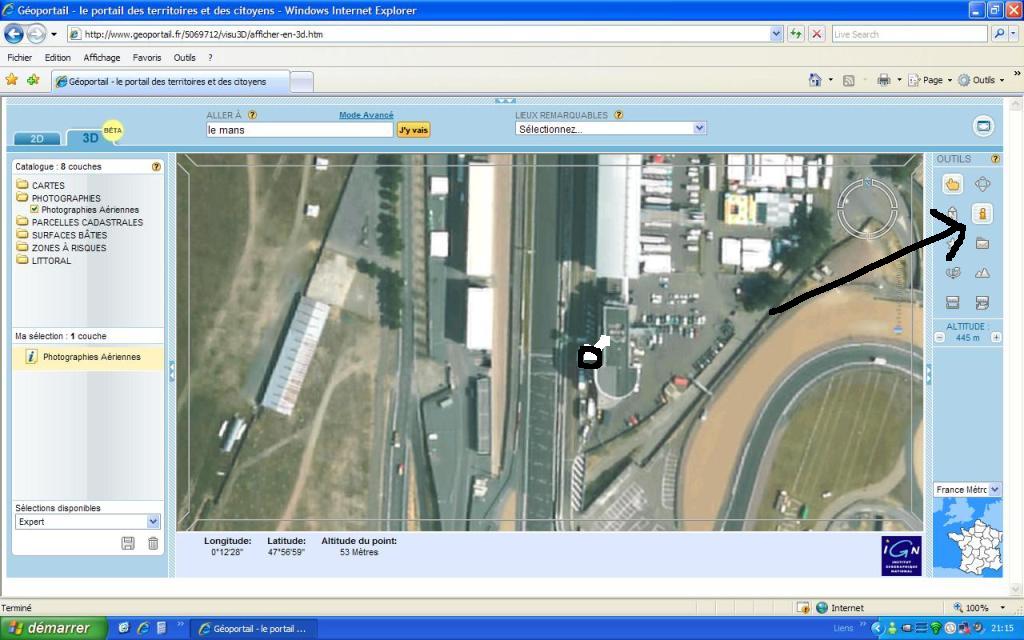
Task: Select the hand pan tool in Outils
Action: (x=953, y=184)
